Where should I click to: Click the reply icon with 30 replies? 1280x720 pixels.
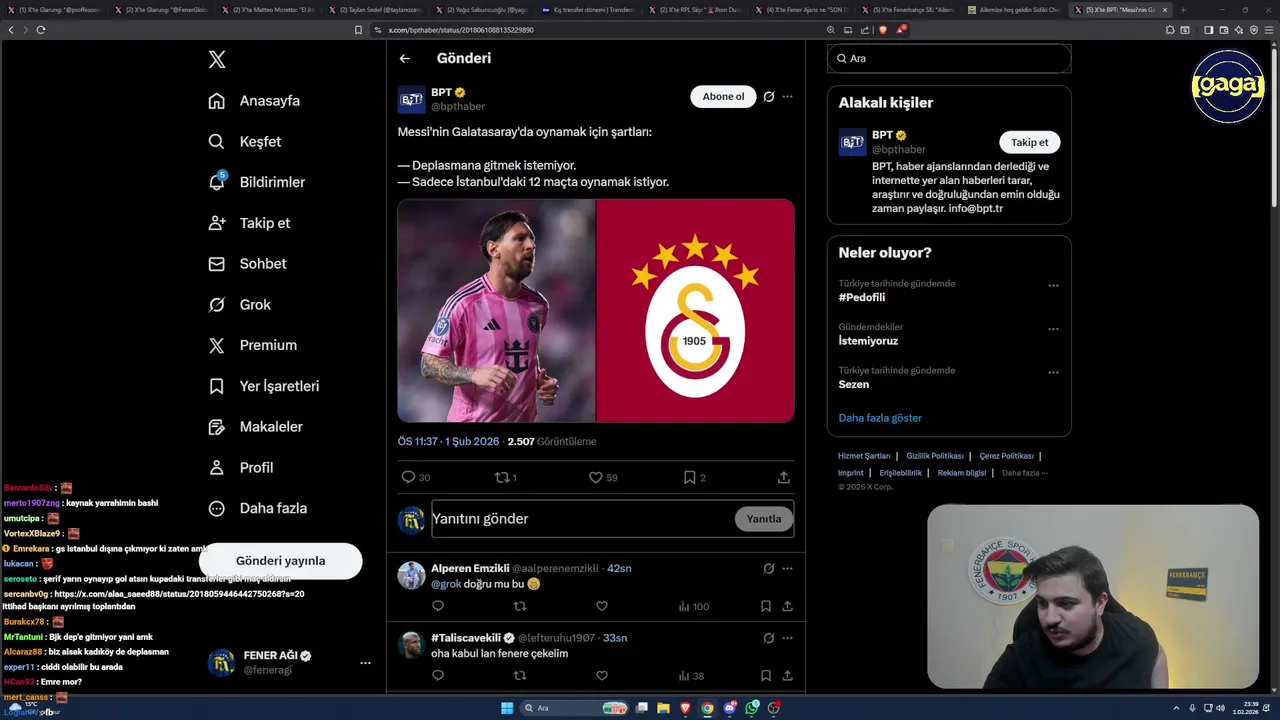pos(408,477)
